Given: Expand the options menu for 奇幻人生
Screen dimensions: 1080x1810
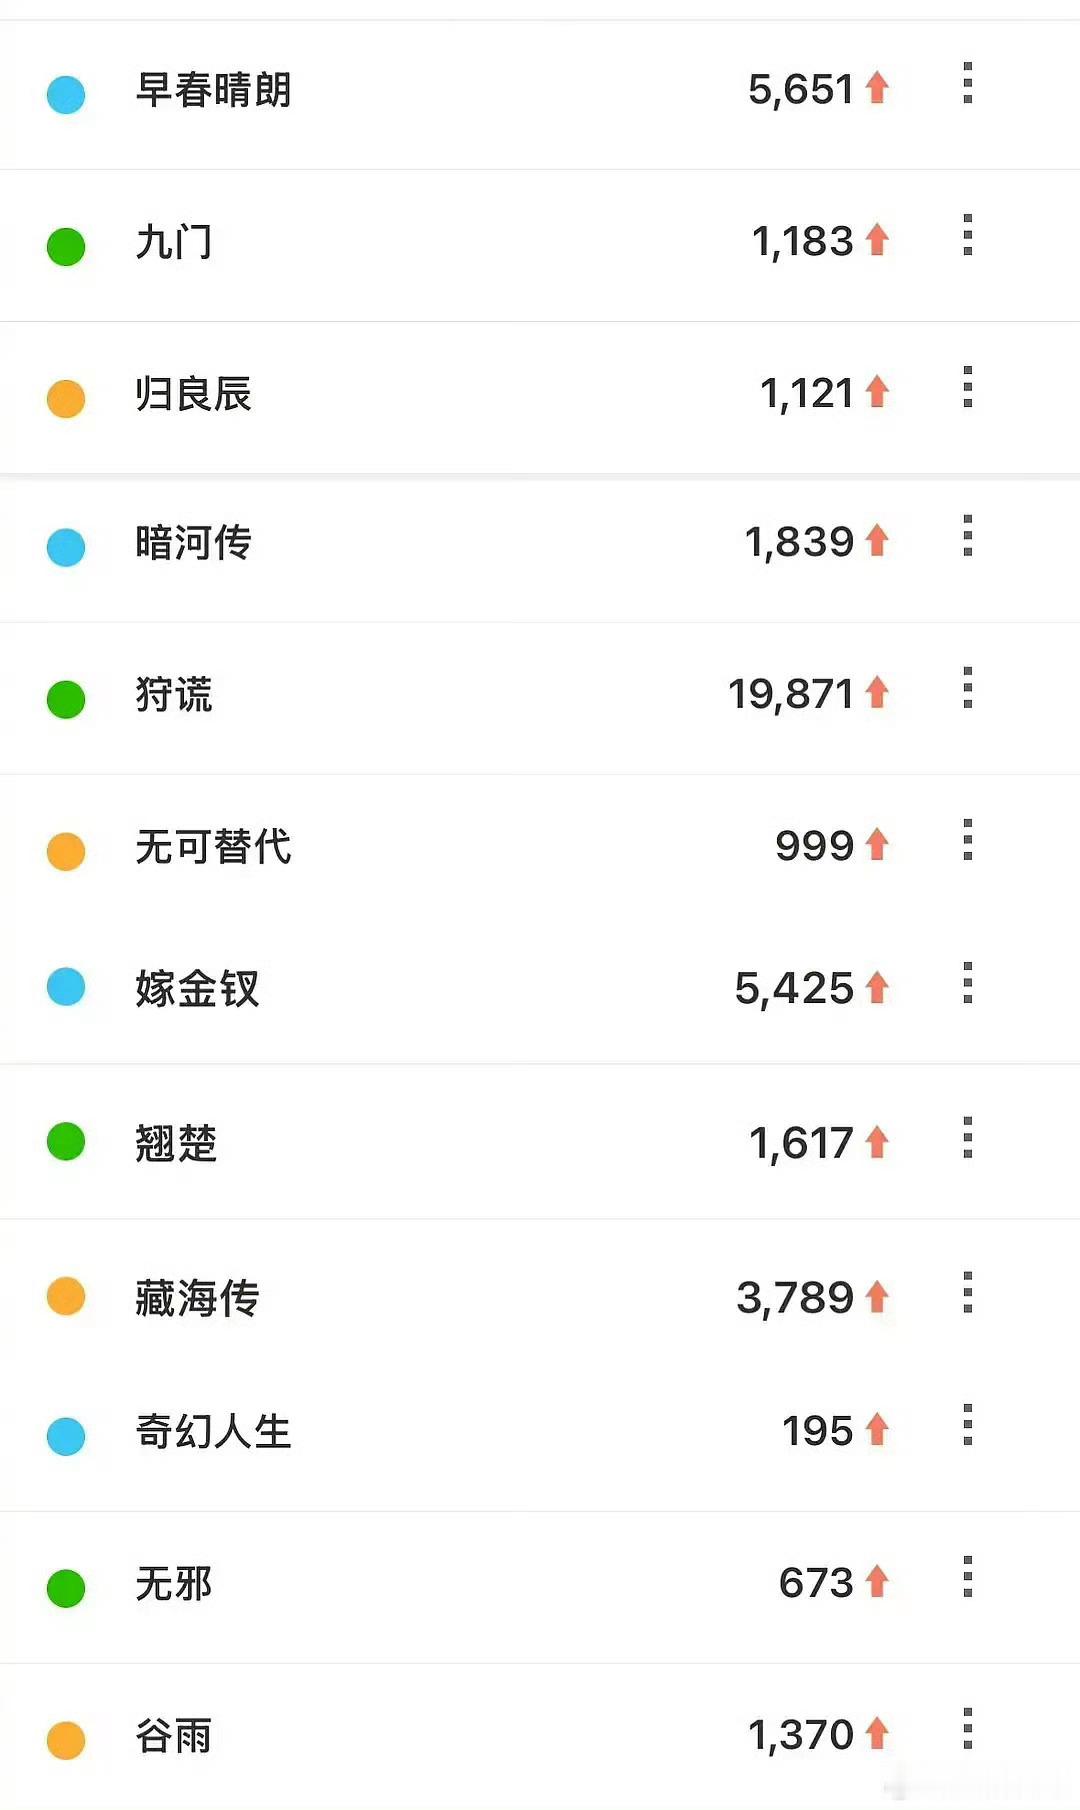Looking at the screenshot, I should click(967, 1425).
